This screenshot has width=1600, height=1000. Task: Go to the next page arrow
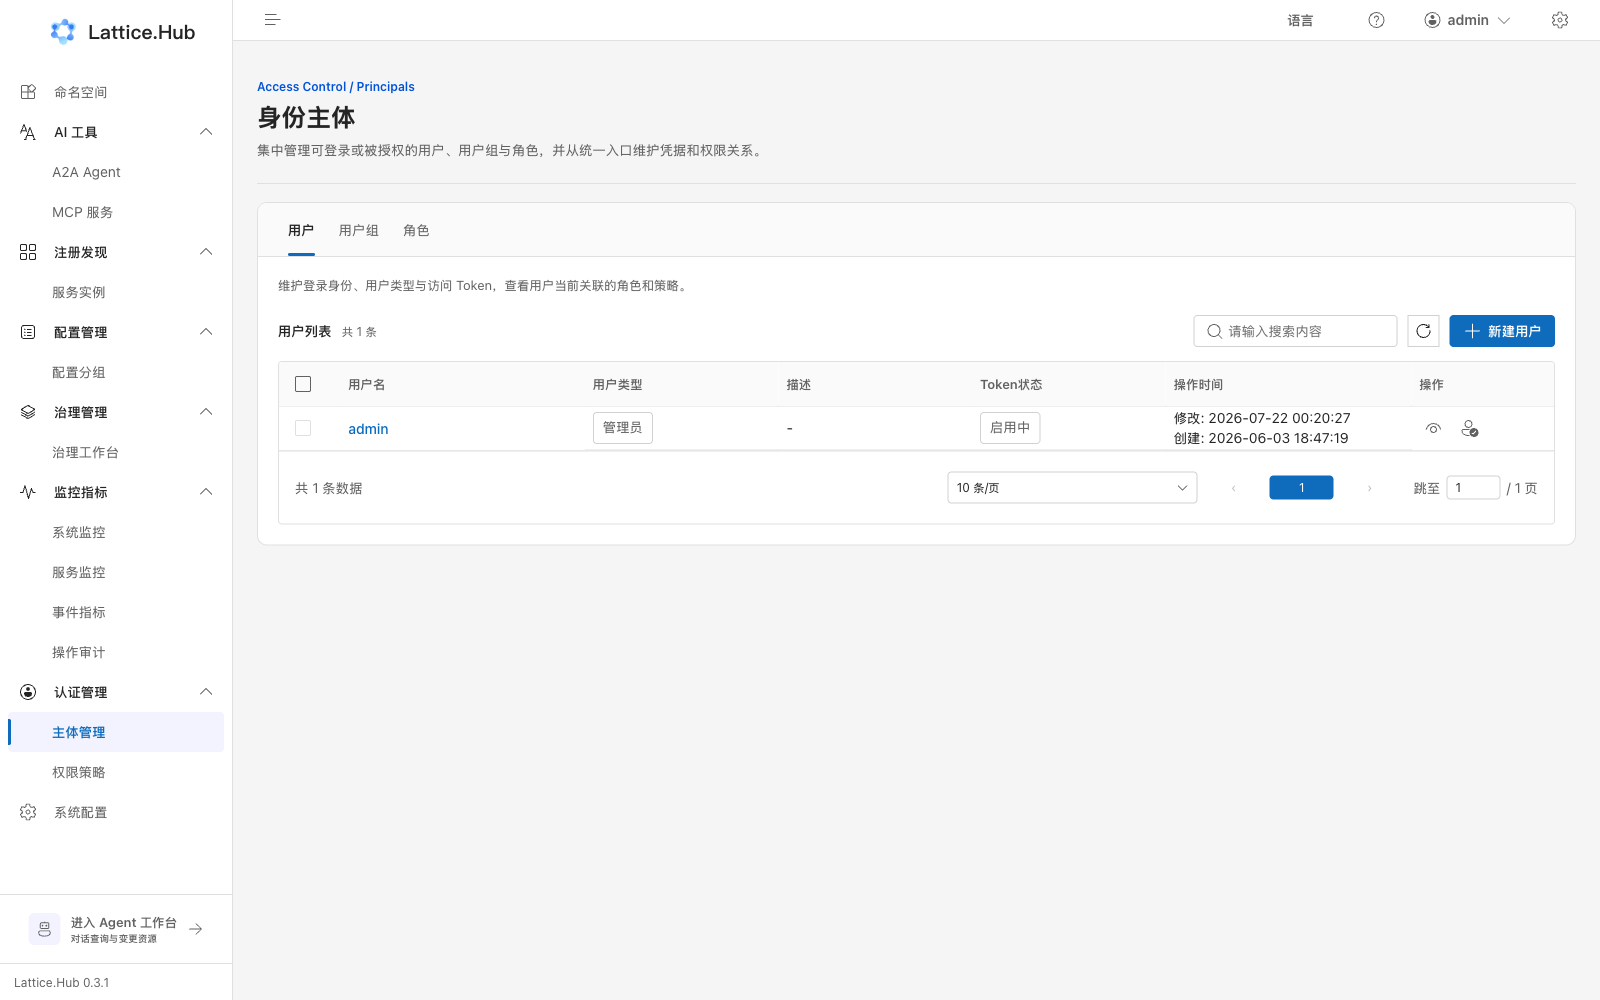[x=1370, y=488]
